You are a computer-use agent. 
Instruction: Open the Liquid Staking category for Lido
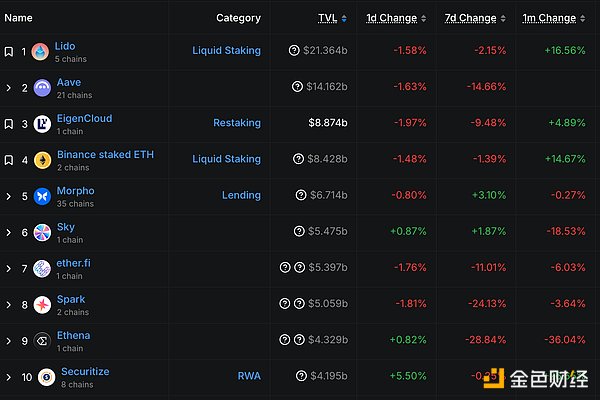click(226, 51)
